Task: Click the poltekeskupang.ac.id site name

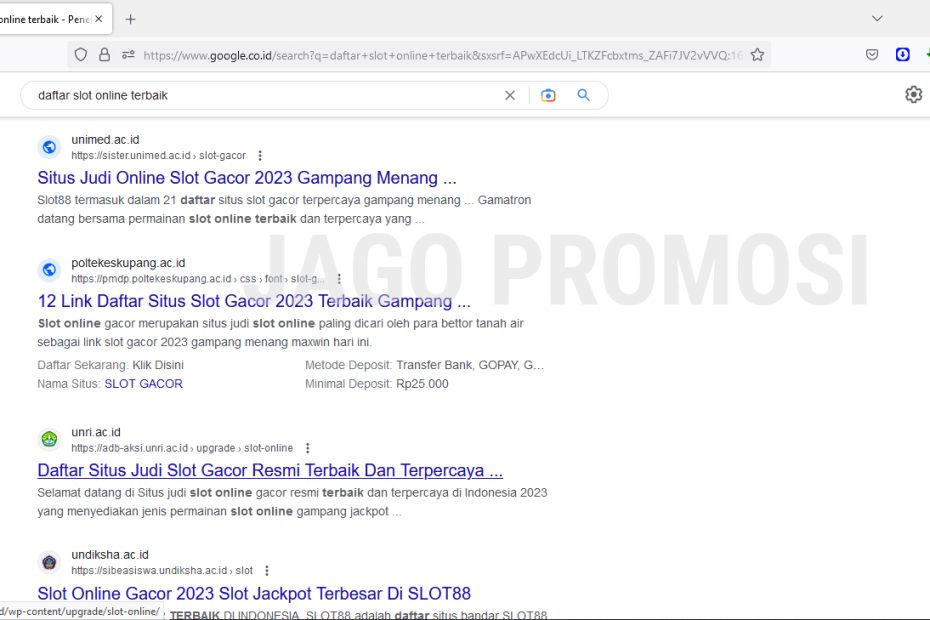Action: 128,263
